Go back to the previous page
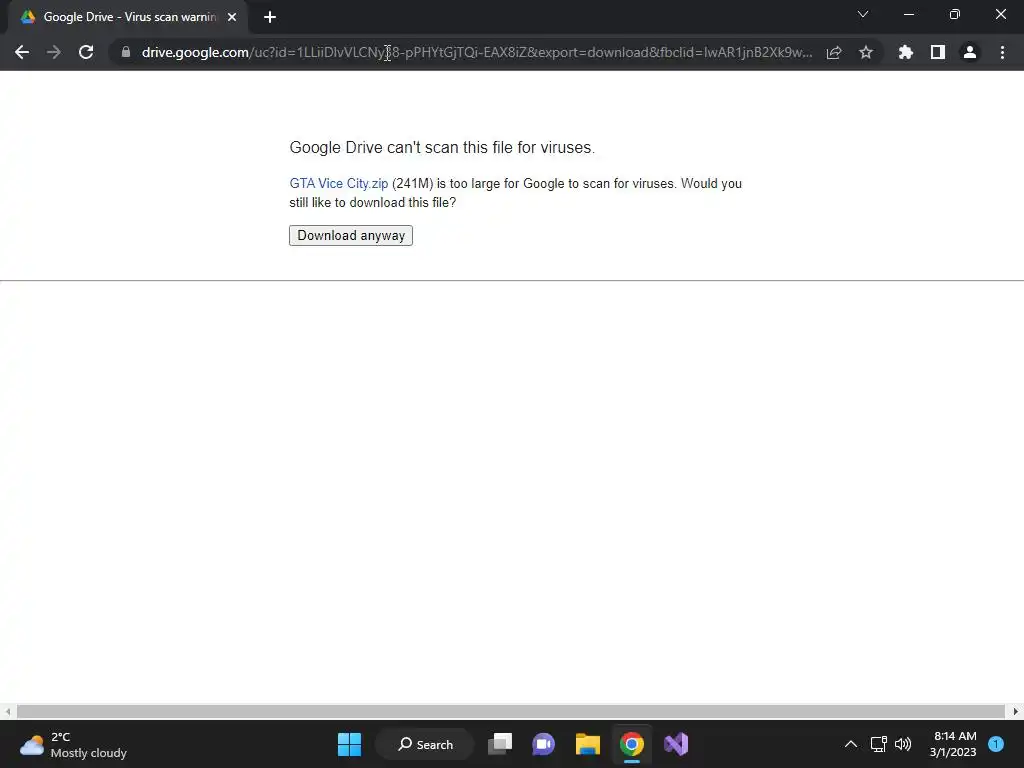The width and height of the screenshot is (1024, 768). tap(22, 52)
